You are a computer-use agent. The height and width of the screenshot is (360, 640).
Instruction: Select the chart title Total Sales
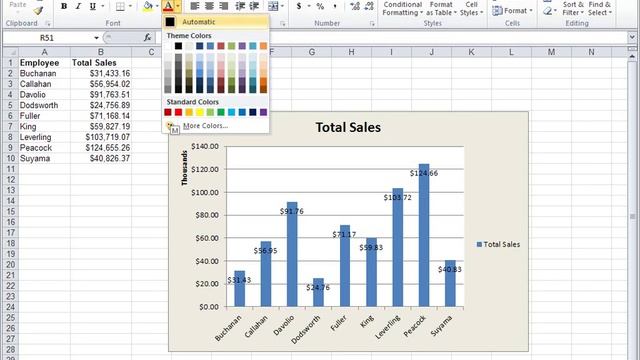coord(348,127)
